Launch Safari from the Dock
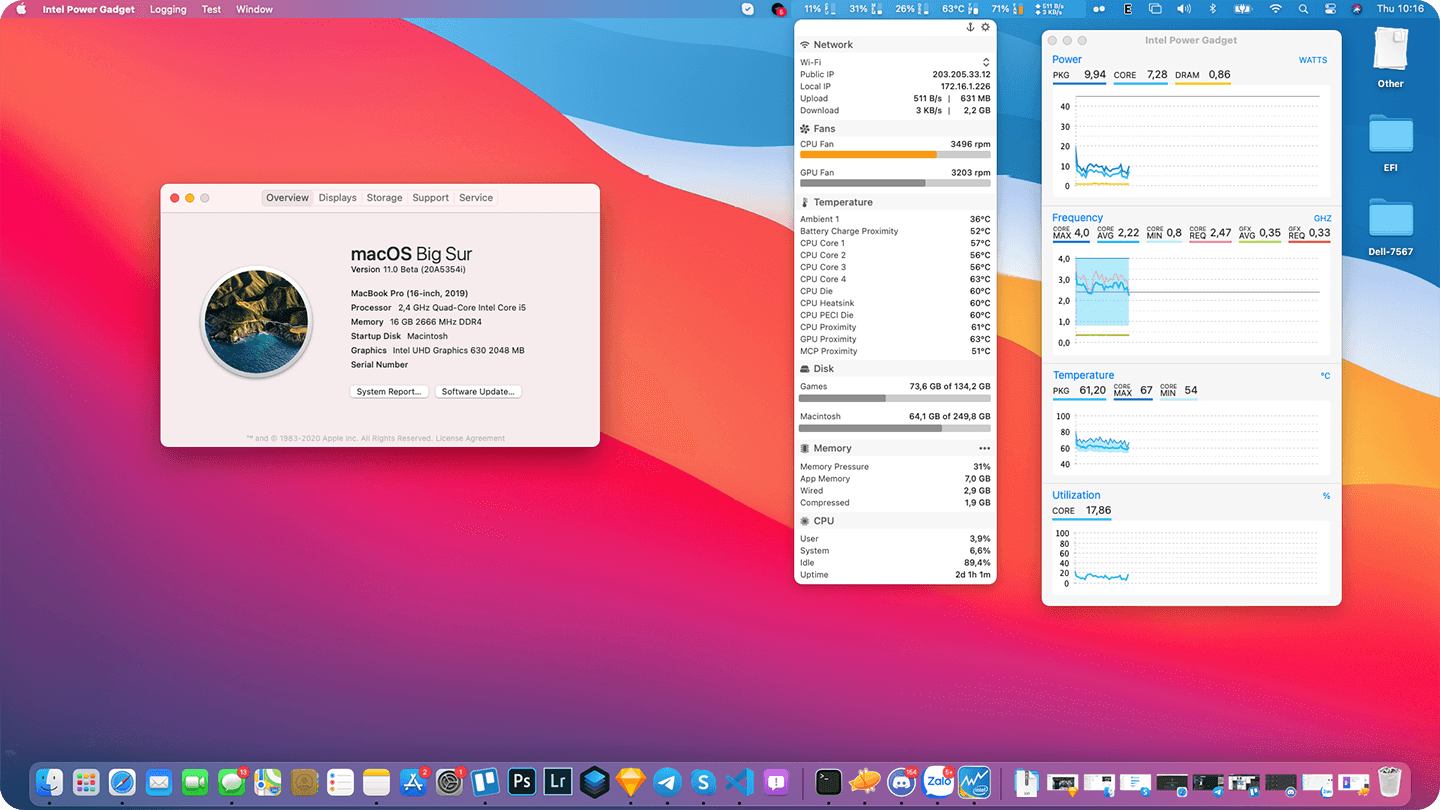Viewport: 1440px width, 810px height. point(122,782)
